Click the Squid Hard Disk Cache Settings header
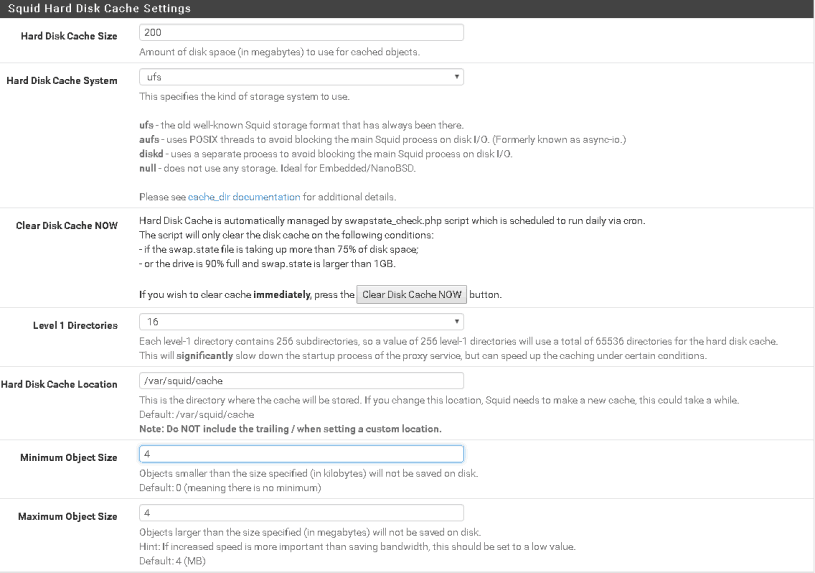This screenshot has height=573, width=815. [x=98, y=8]
